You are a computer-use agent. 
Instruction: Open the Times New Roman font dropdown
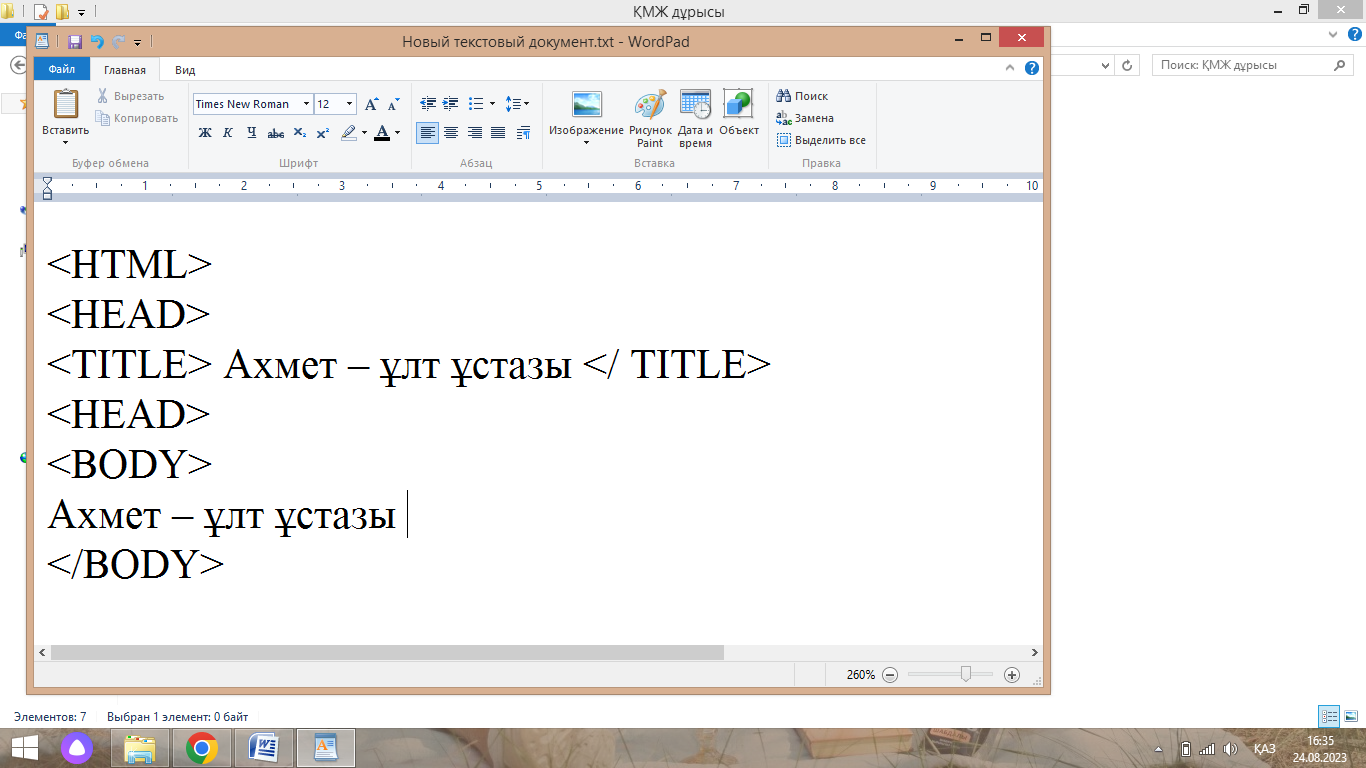306,104
